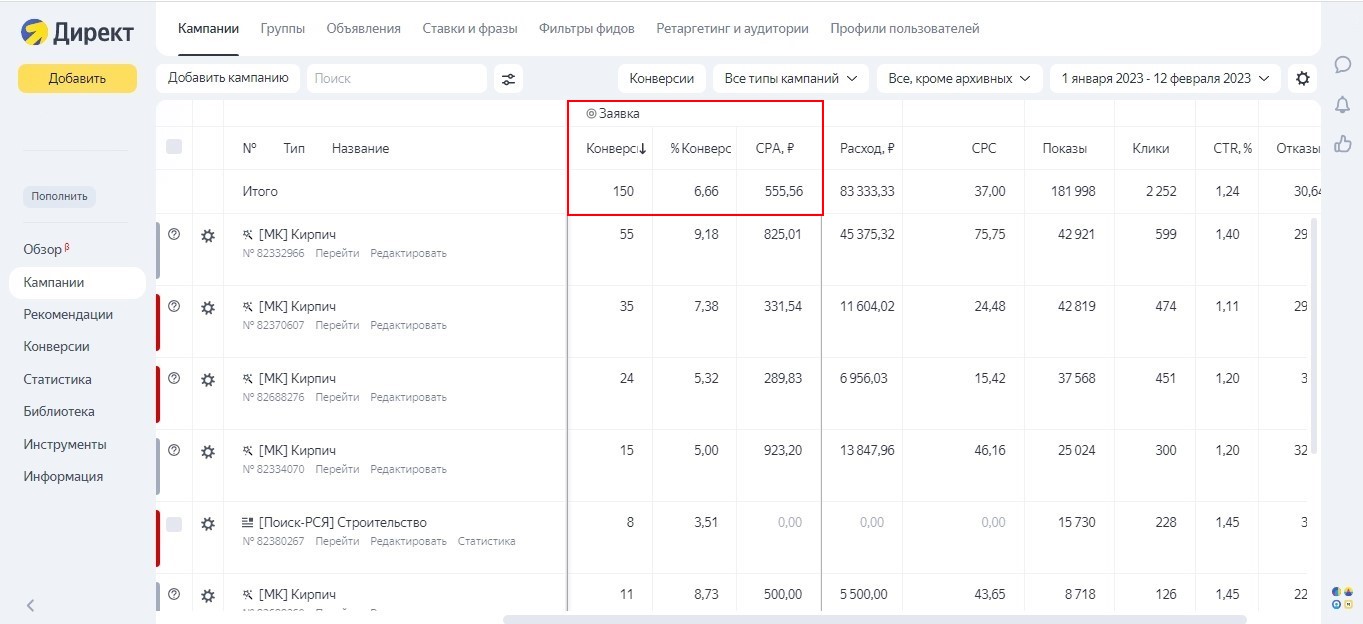Open table settings with the gear icon
Viewport: 1363px width, 624px height.
(x=1303, y=77)
